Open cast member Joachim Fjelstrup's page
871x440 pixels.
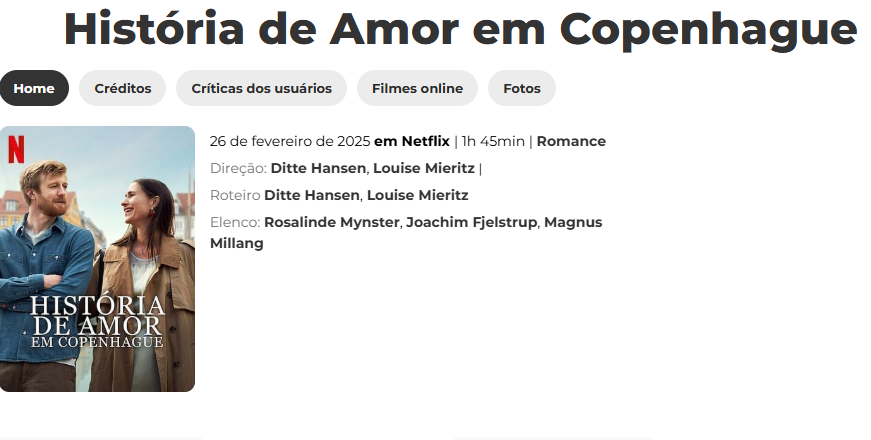coord(472,222)
